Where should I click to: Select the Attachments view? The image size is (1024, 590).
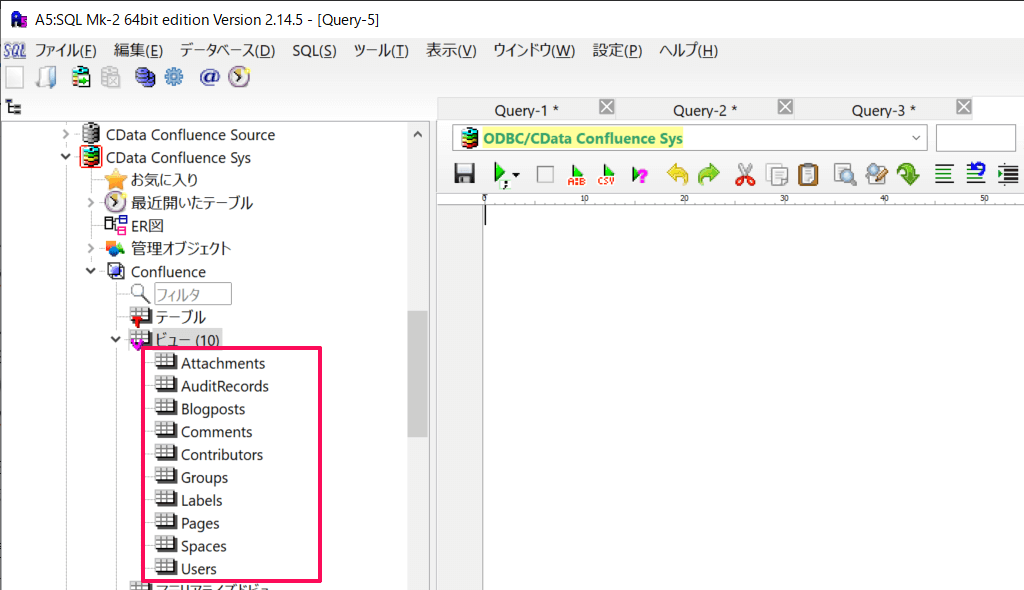pyautogui.click(x=223, y=363)
